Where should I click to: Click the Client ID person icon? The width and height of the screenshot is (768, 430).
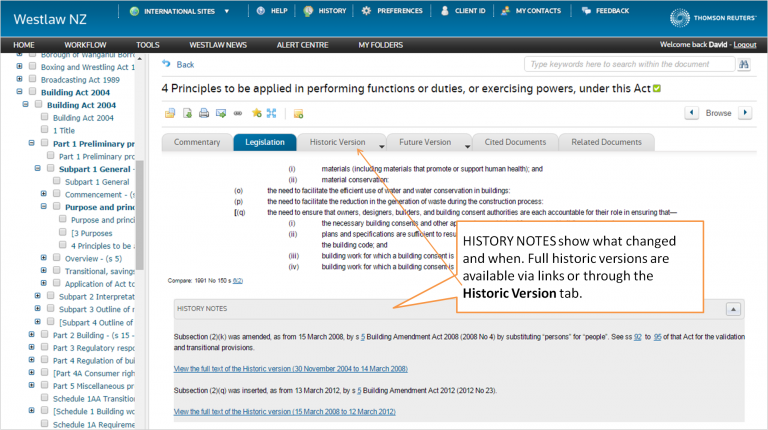pyautogui.click(x=445, y=11)
